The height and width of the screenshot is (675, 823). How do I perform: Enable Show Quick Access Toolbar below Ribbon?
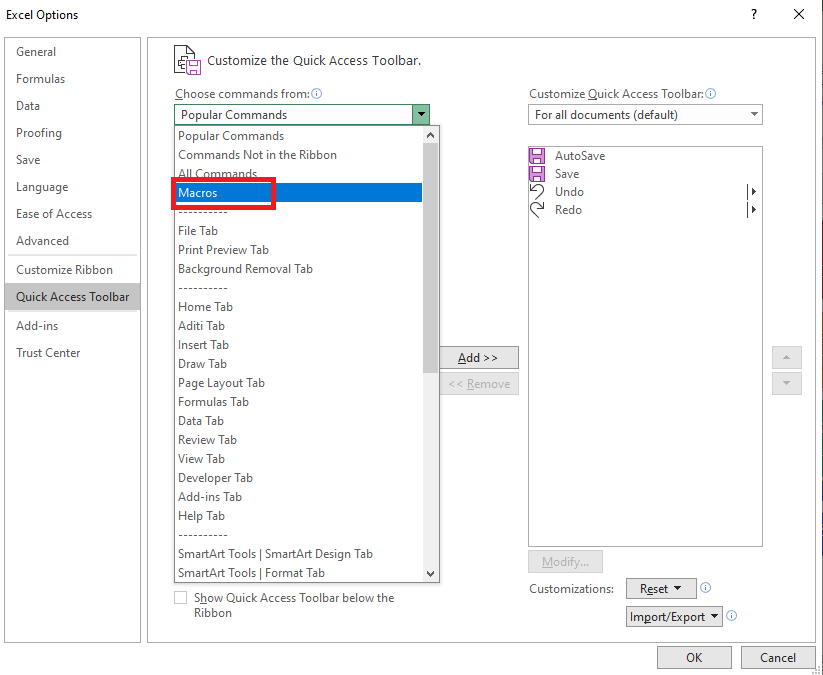pyautogui.click(x=181, y=598)
